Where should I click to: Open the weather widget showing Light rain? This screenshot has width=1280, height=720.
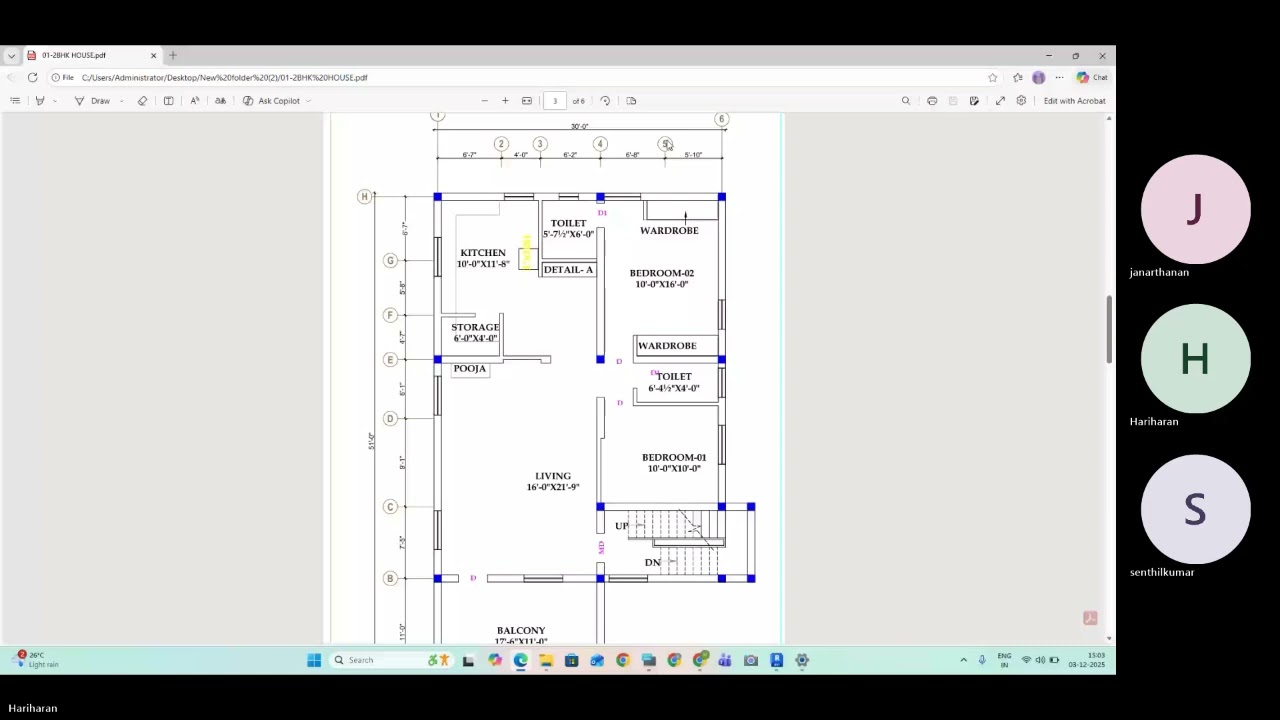coord(35,660)
